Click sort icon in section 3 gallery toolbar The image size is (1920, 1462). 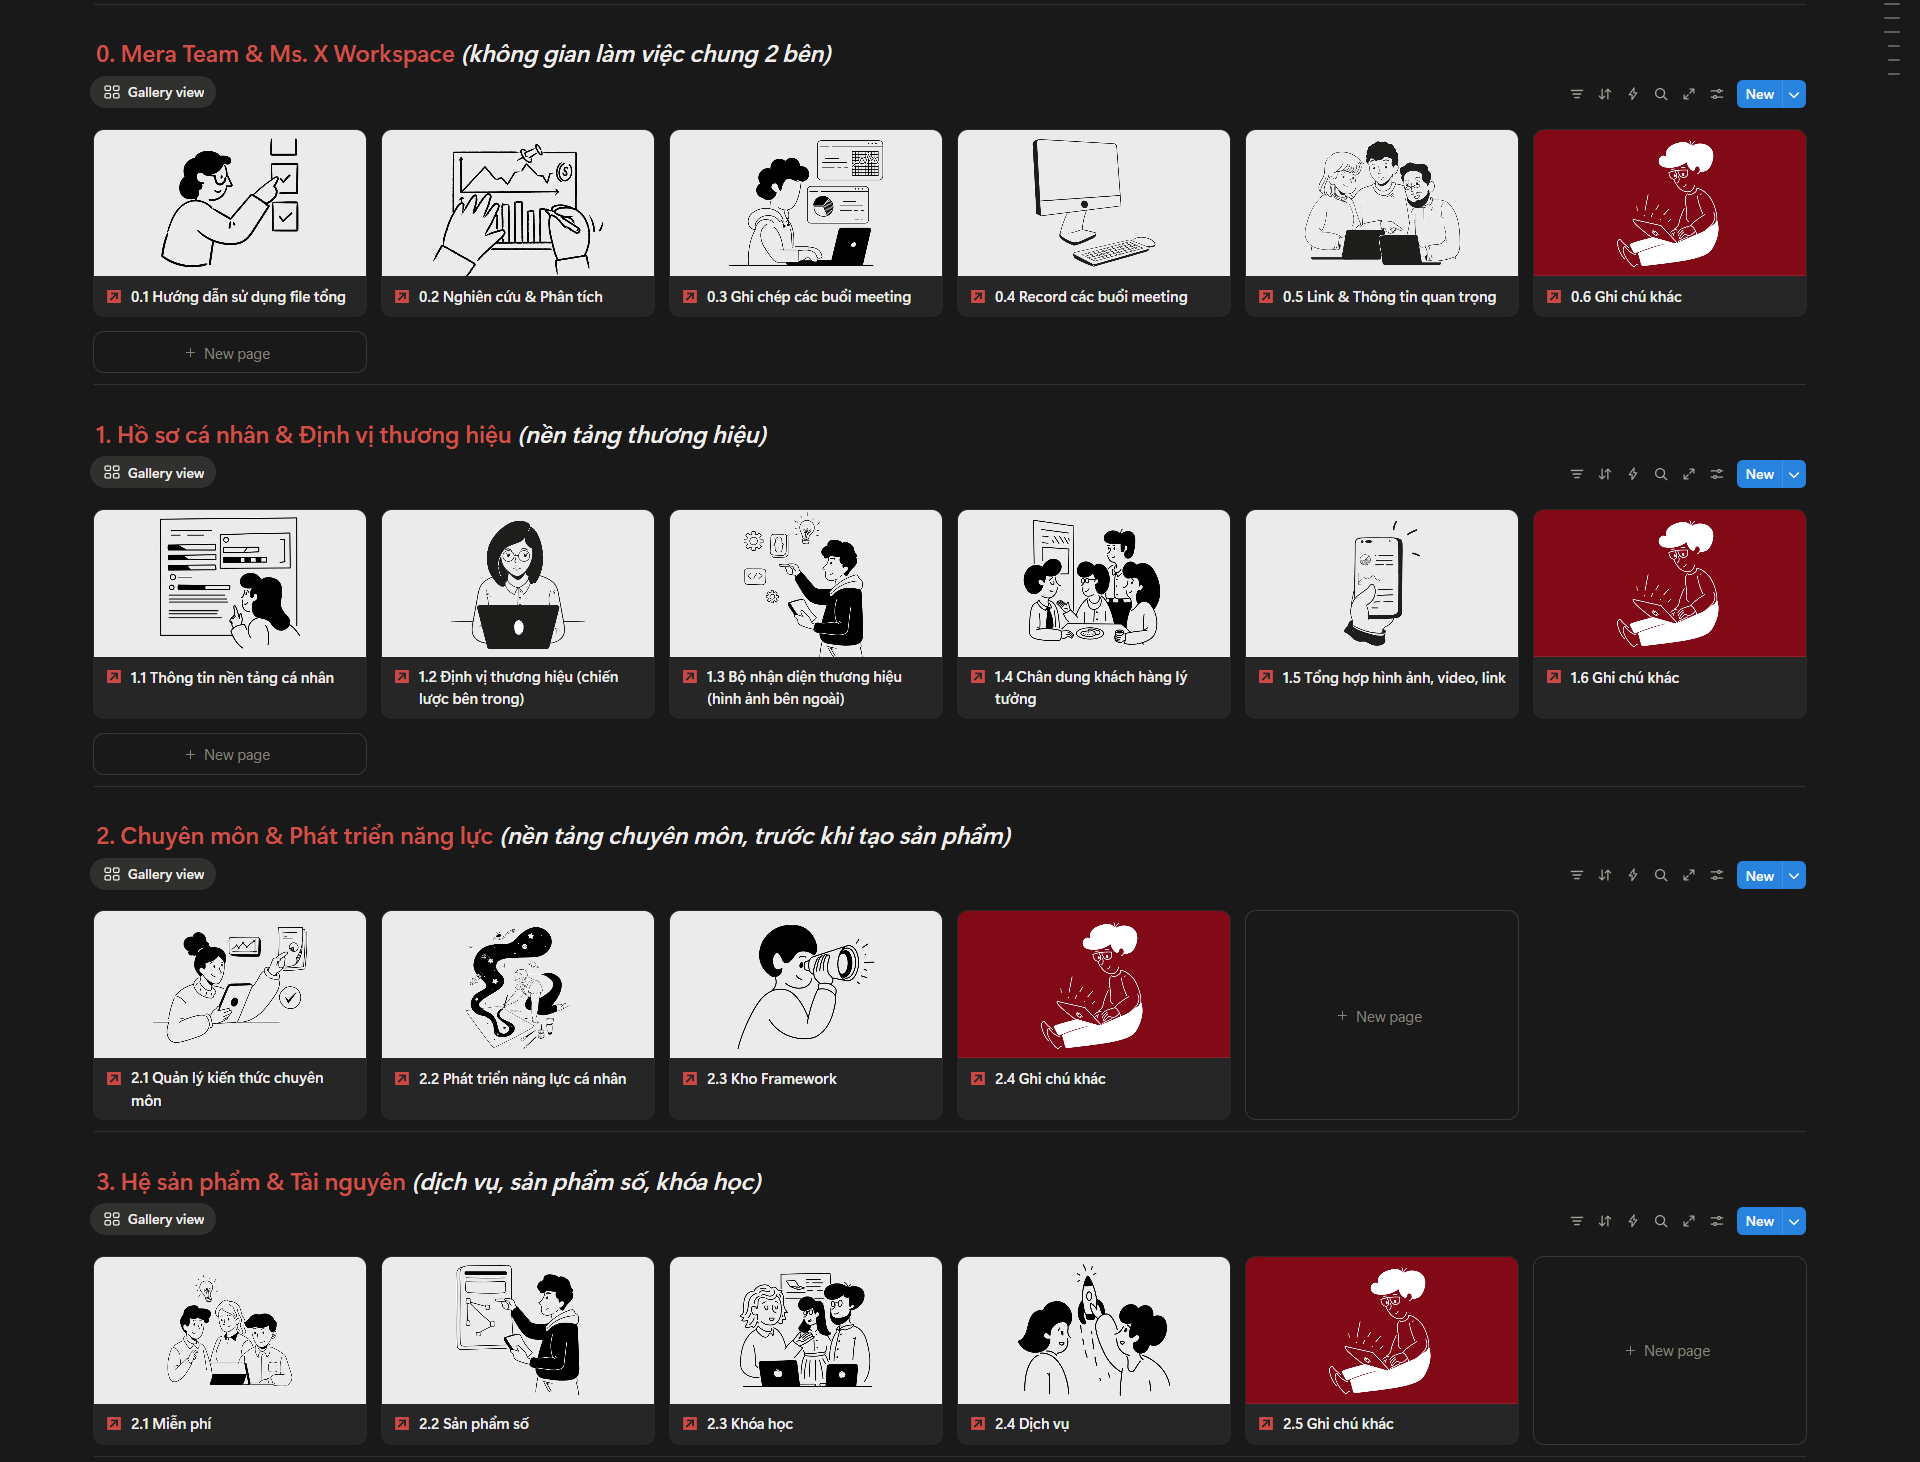(1604, 1221)
